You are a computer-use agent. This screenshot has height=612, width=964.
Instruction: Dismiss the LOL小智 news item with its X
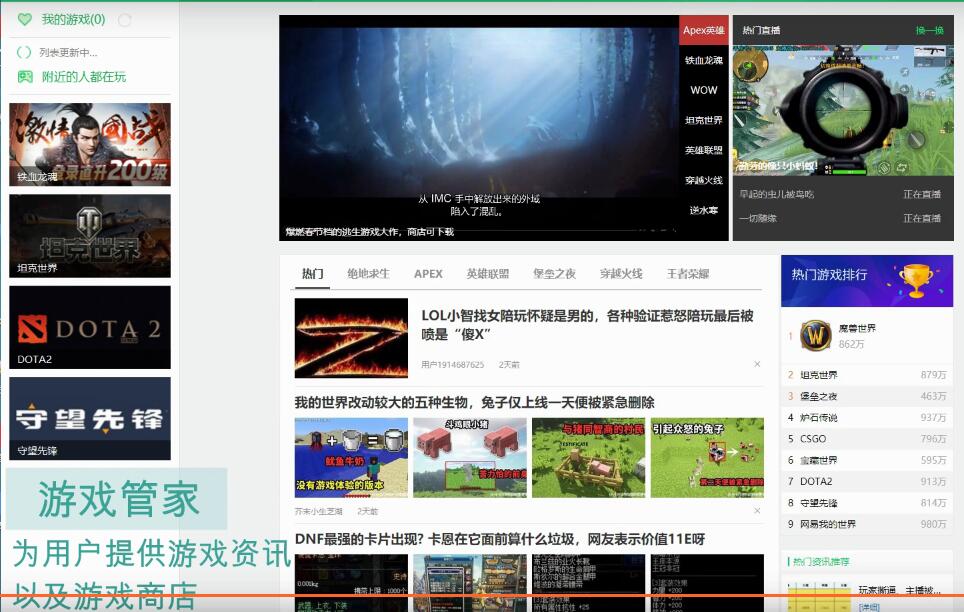757,362
